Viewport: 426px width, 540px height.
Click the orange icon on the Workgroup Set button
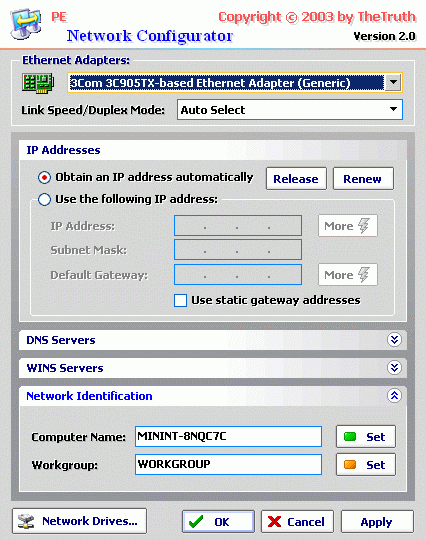[x=350, y=465]
